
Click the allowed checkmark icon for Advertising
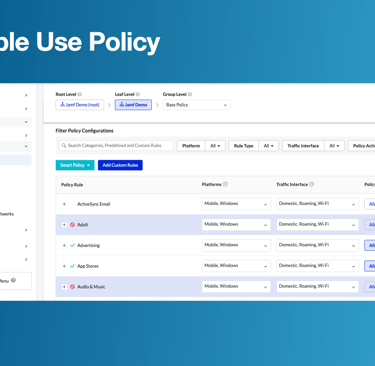(72, 245)
